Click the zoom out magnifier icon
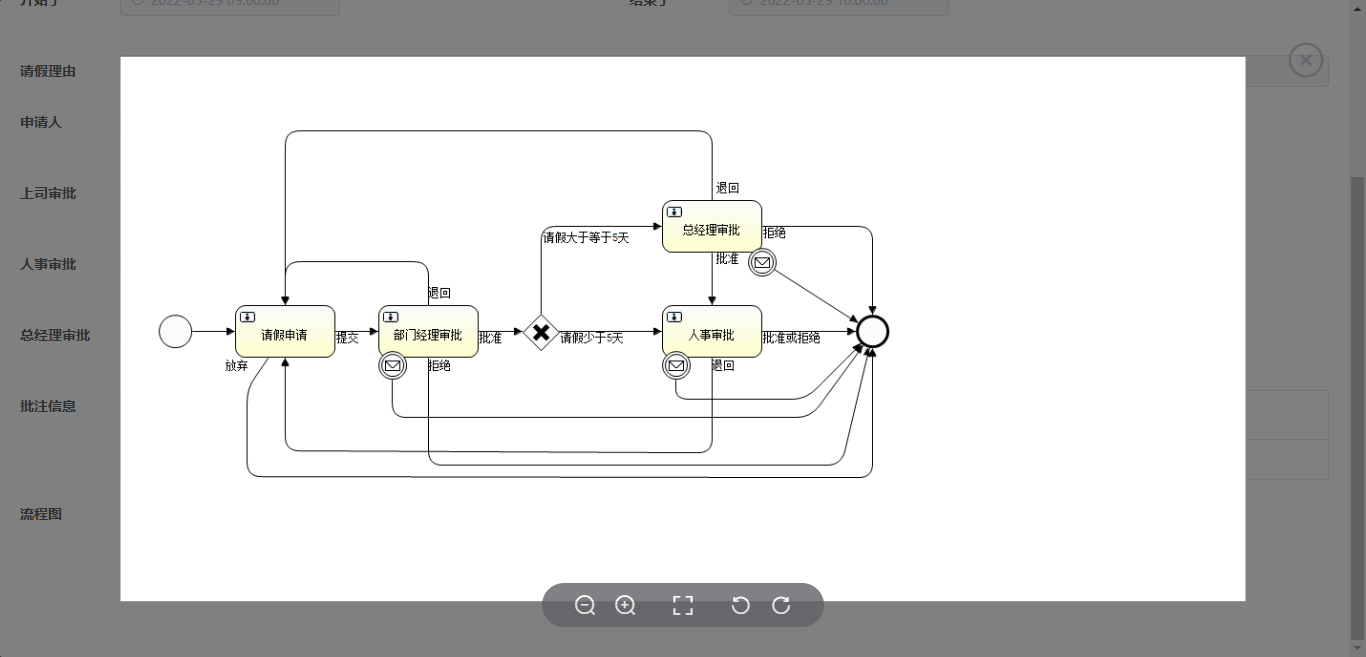 (x=585, y=605)
